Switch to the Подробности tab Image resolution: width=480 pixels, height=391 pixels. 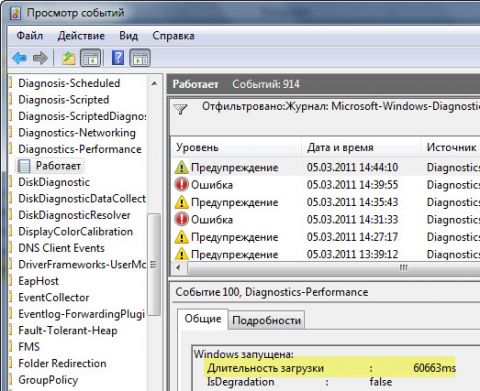pos(266,320)
